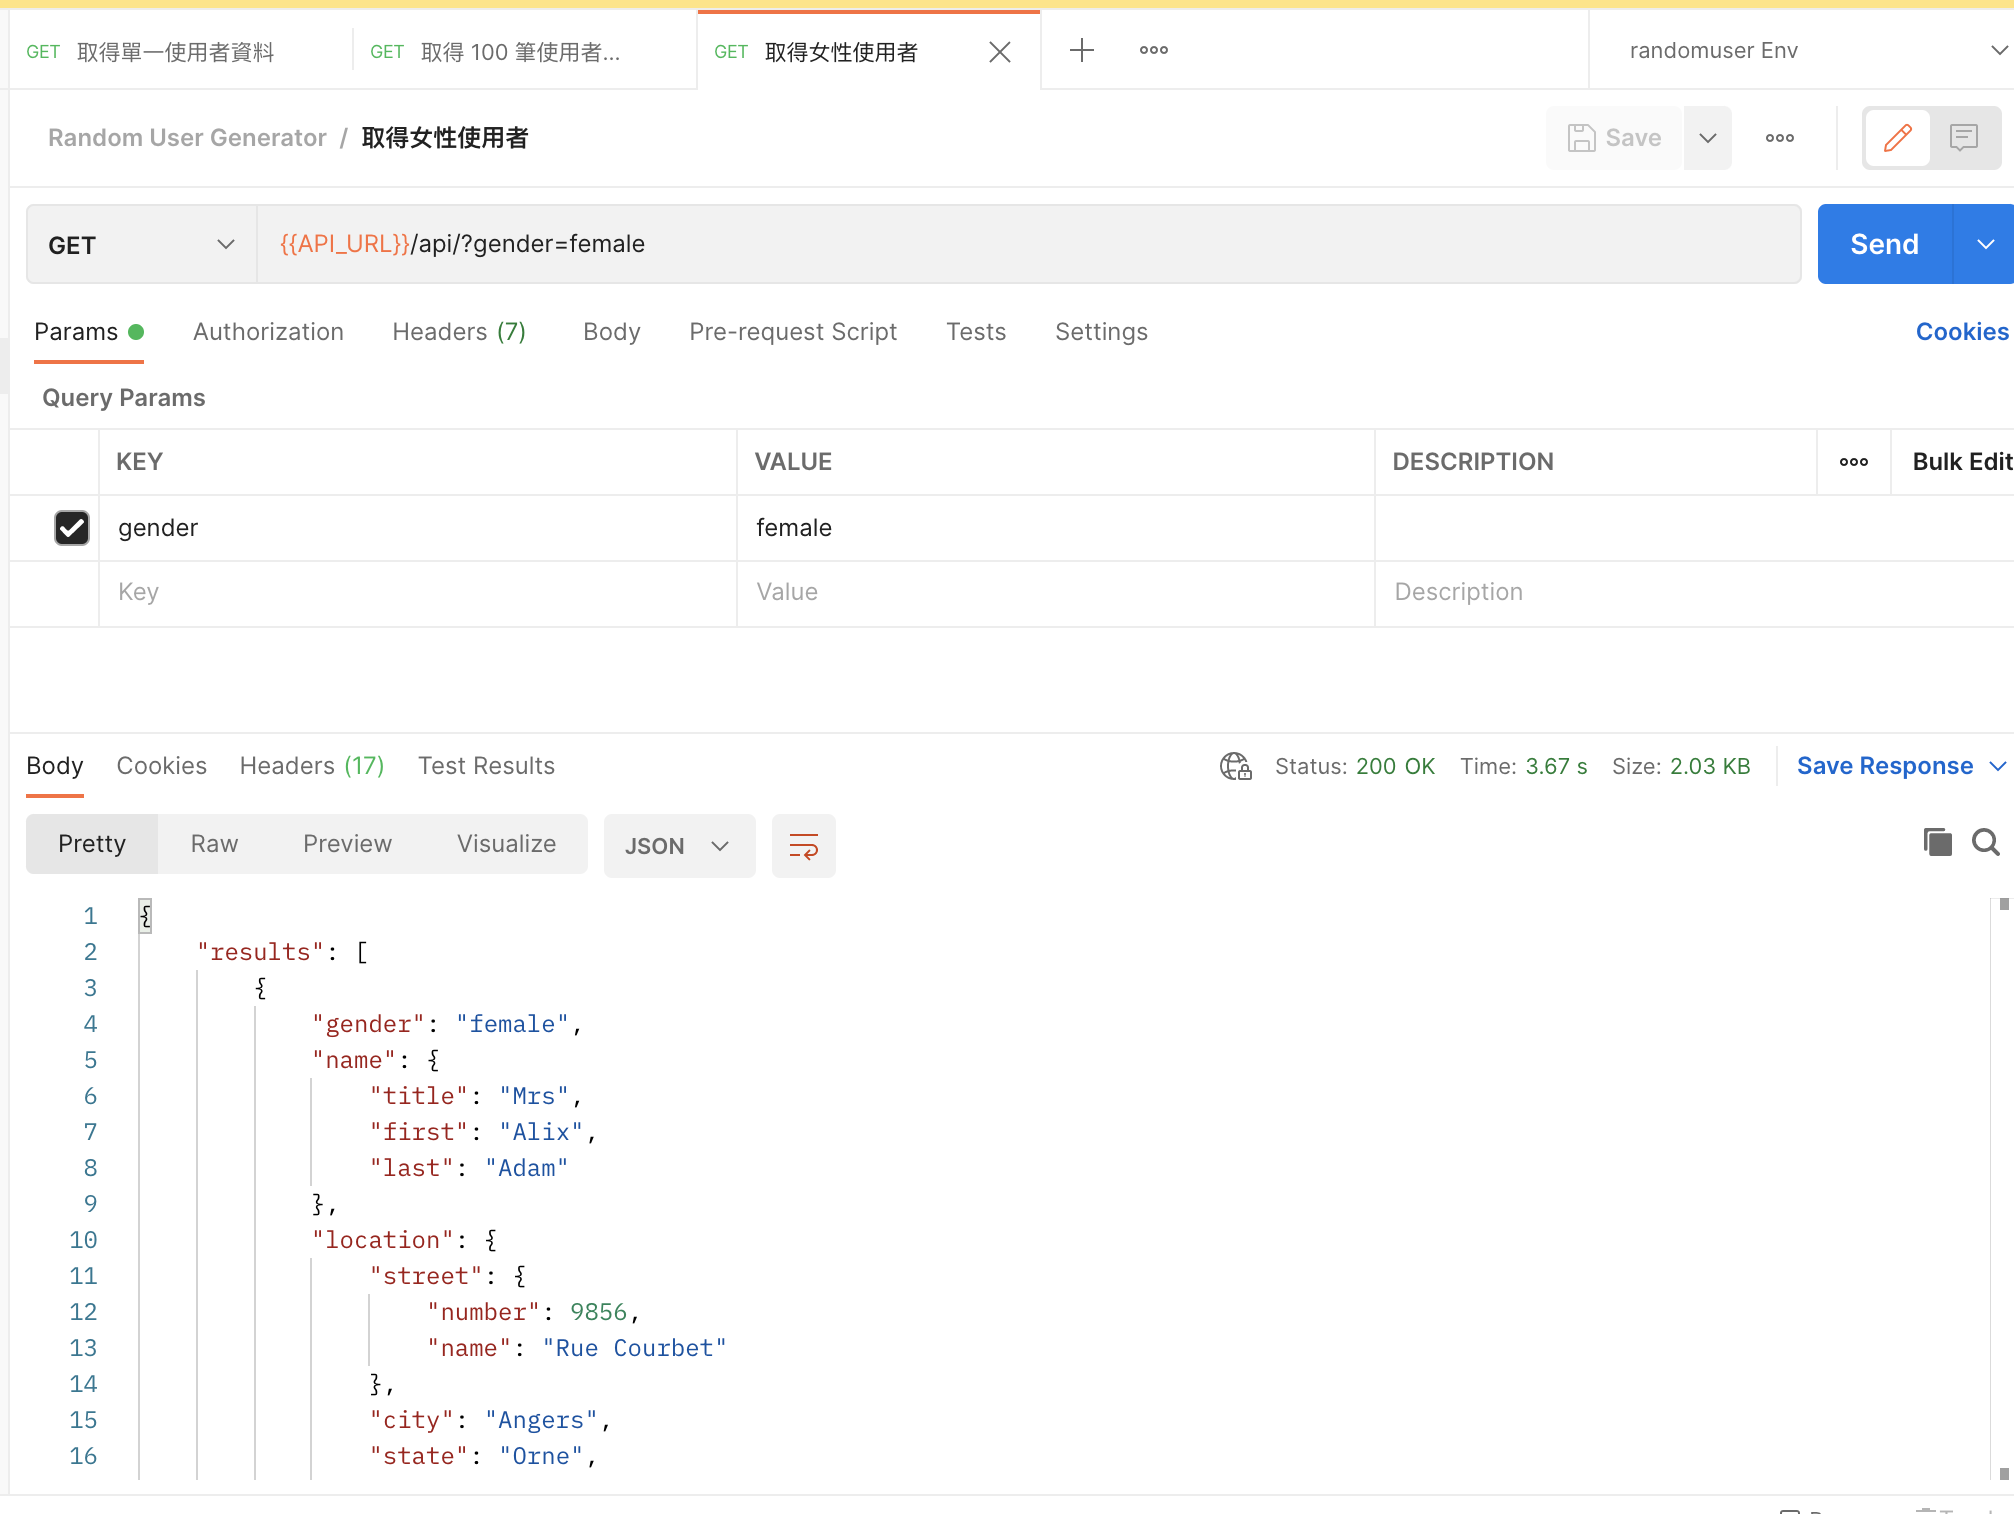Click the Send button
Screen dimensions: 2014x1514
click(x=1884, y=243)
